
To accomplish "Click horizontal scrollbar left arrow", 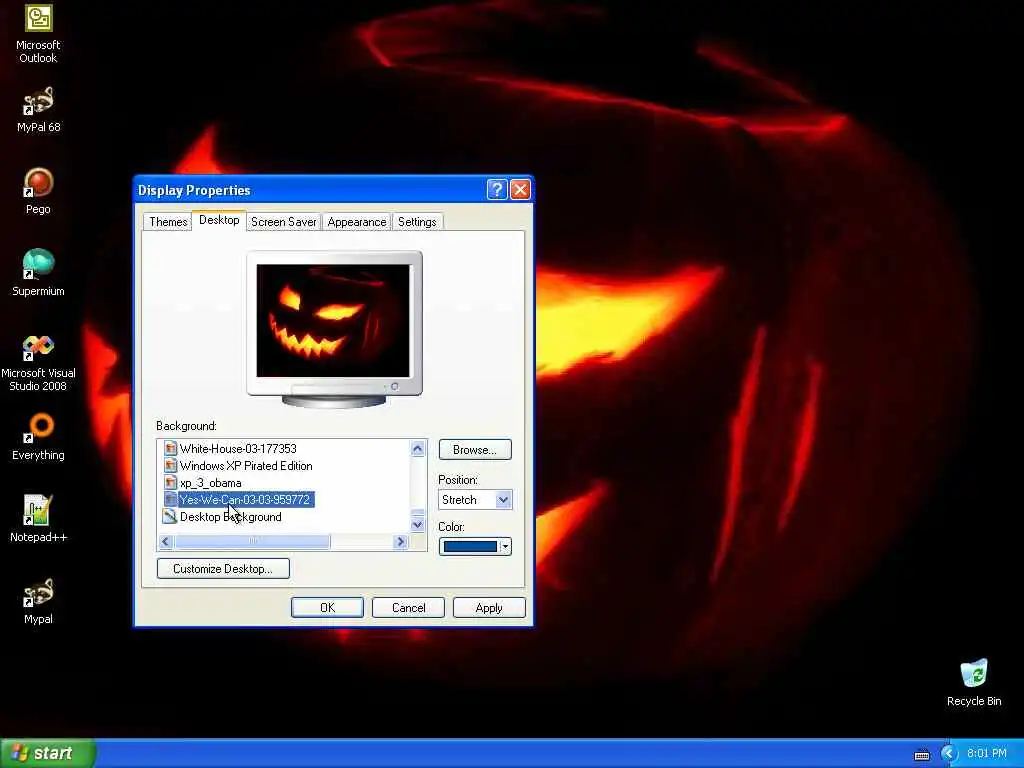I will 165,541.
